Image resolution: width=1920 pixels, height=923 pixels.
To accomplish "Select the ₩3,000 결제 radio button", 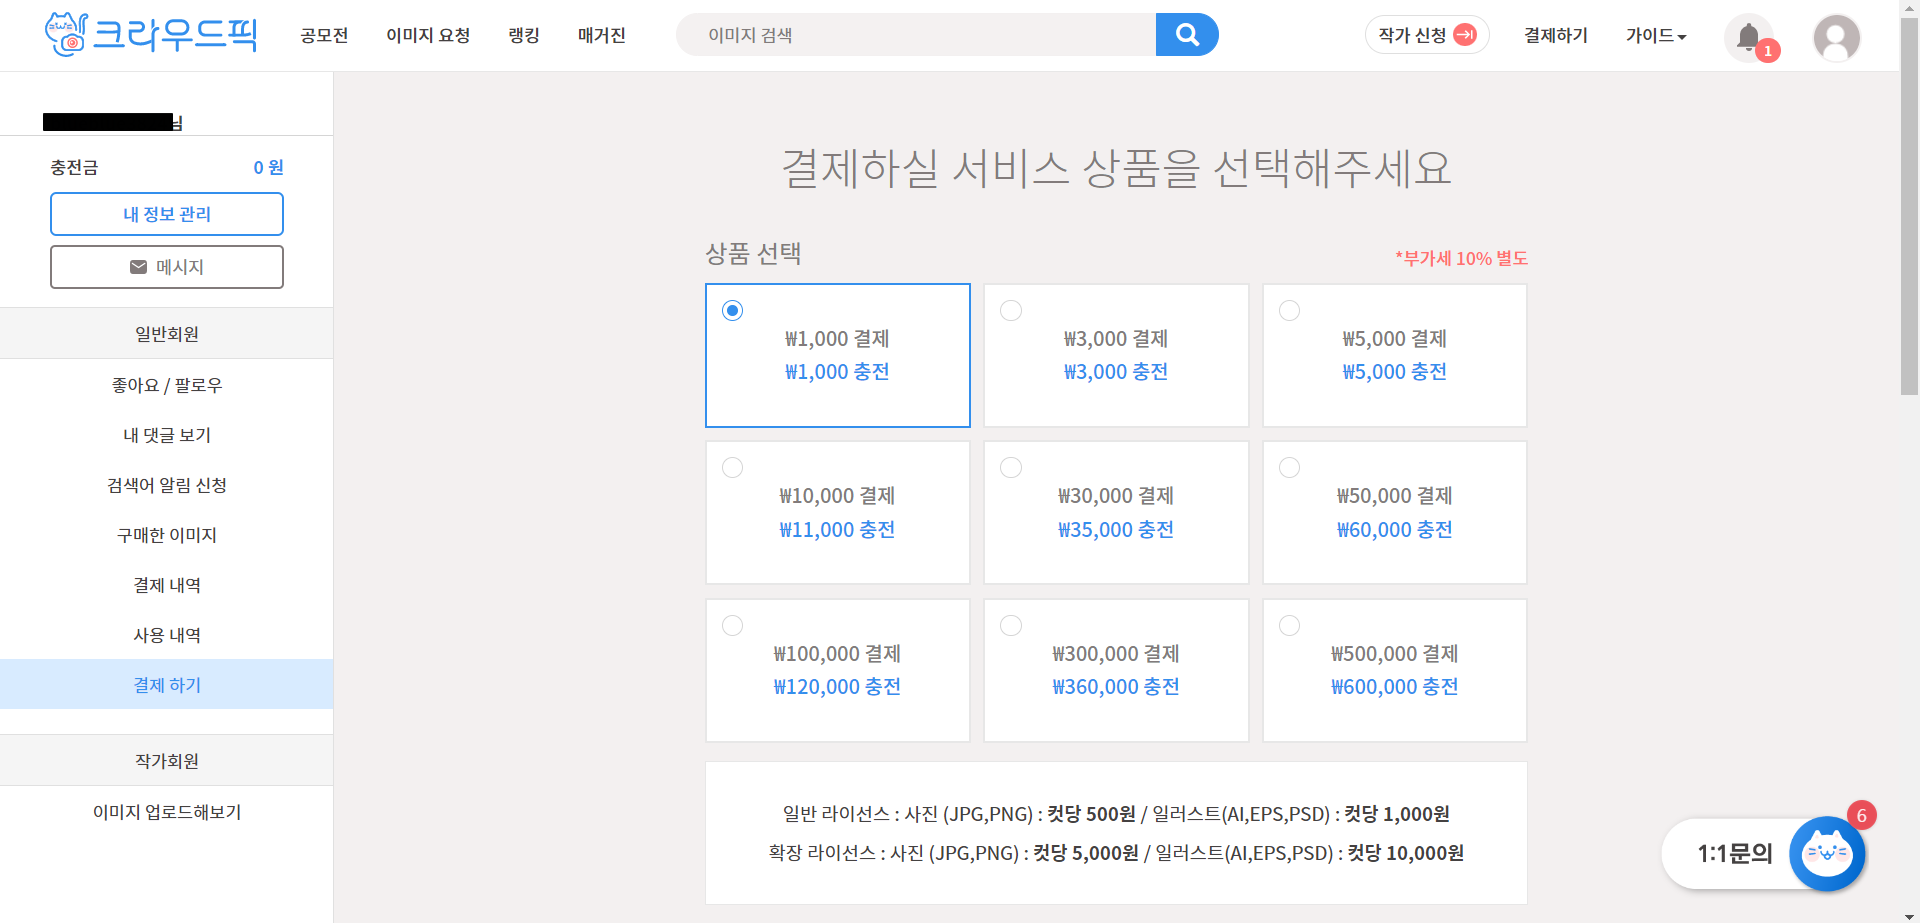I will pos(1010,310).
